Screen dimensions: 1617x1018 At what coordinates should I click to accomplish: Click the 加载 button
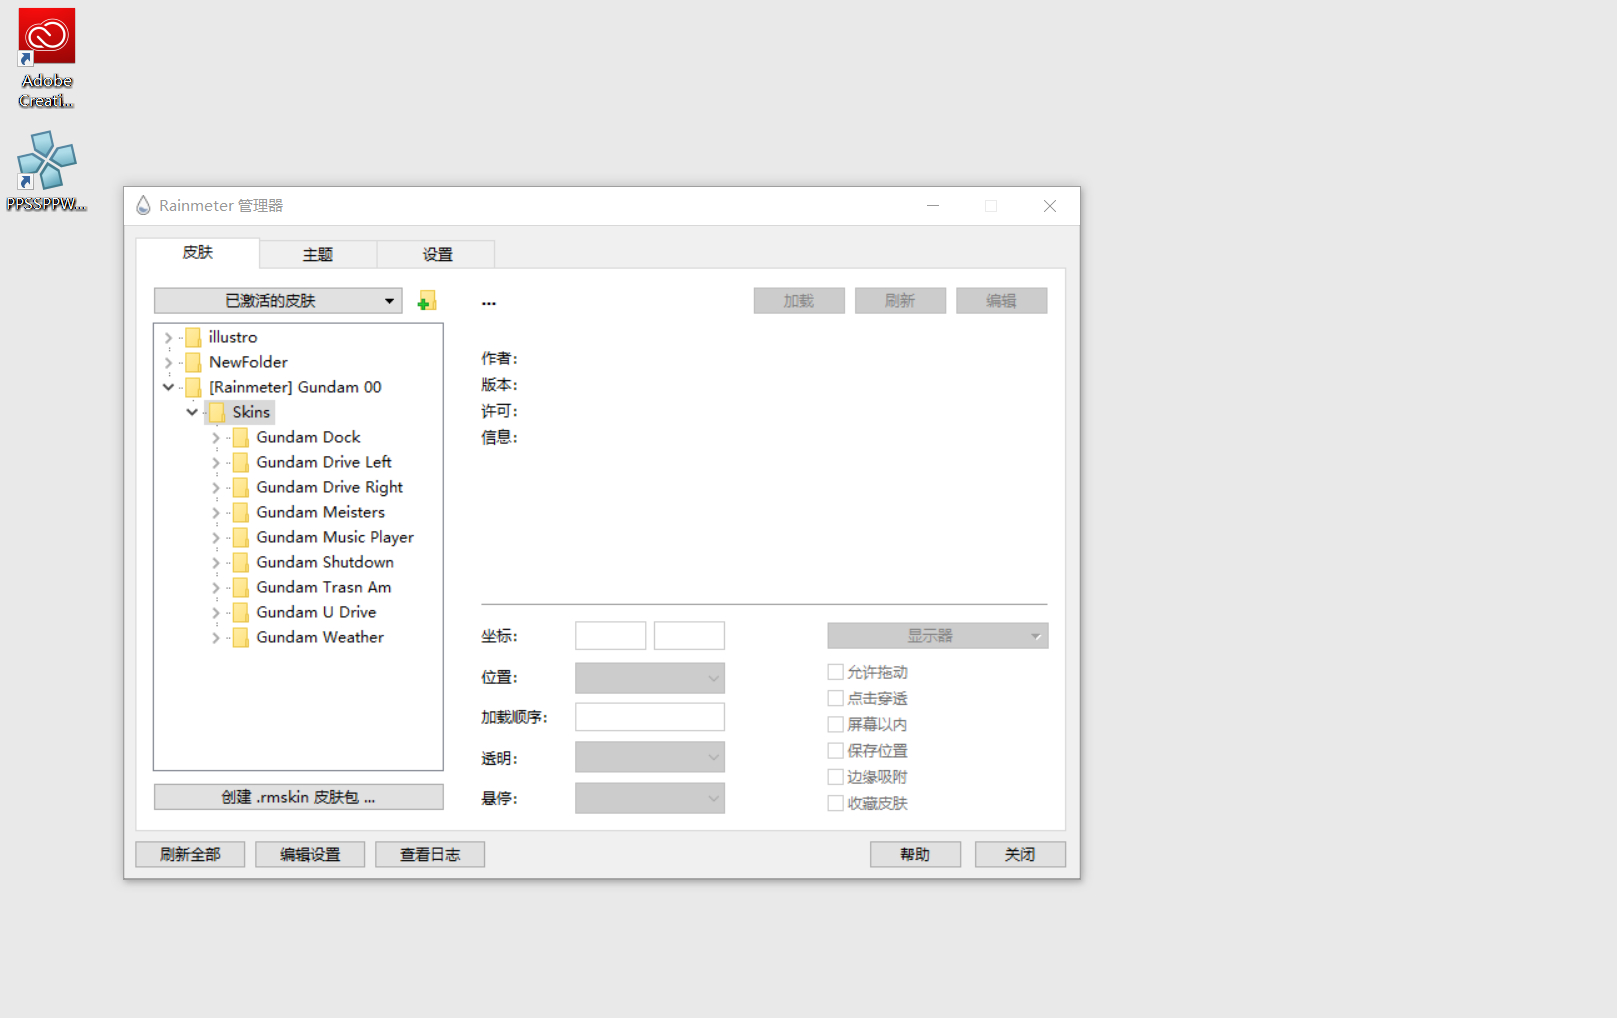tap(799, 301)
